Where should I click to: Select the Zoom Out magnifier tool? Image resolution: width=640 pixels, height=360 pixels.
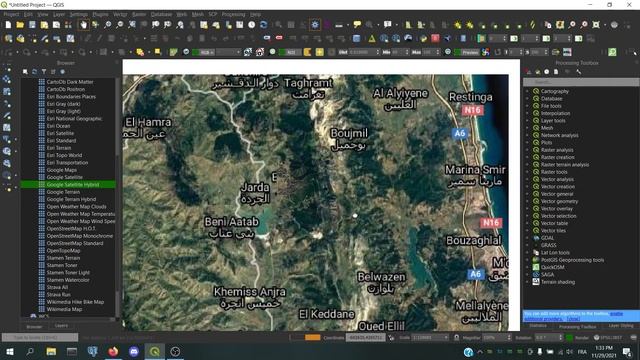click(x=120, y=25)
